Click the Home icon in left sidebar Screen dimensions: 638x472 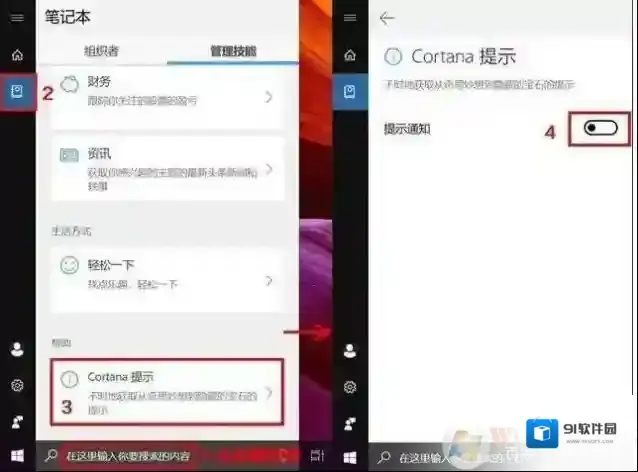pyautogui.click(x=16, y=55)
